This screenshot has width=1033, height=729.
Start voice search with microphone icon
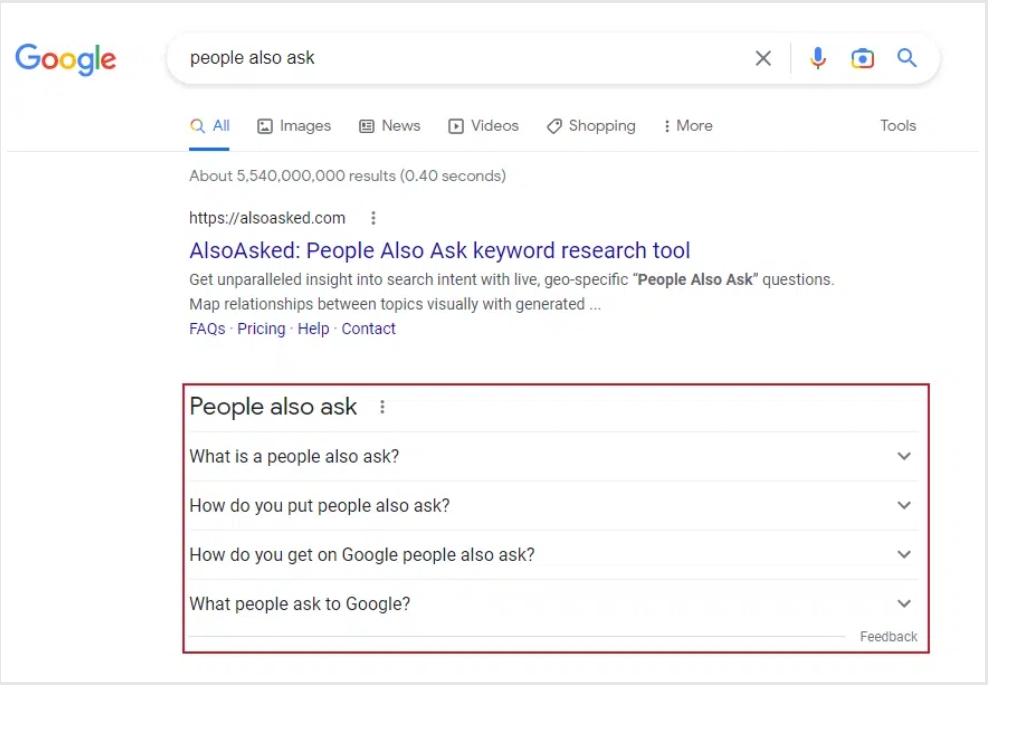818,59
